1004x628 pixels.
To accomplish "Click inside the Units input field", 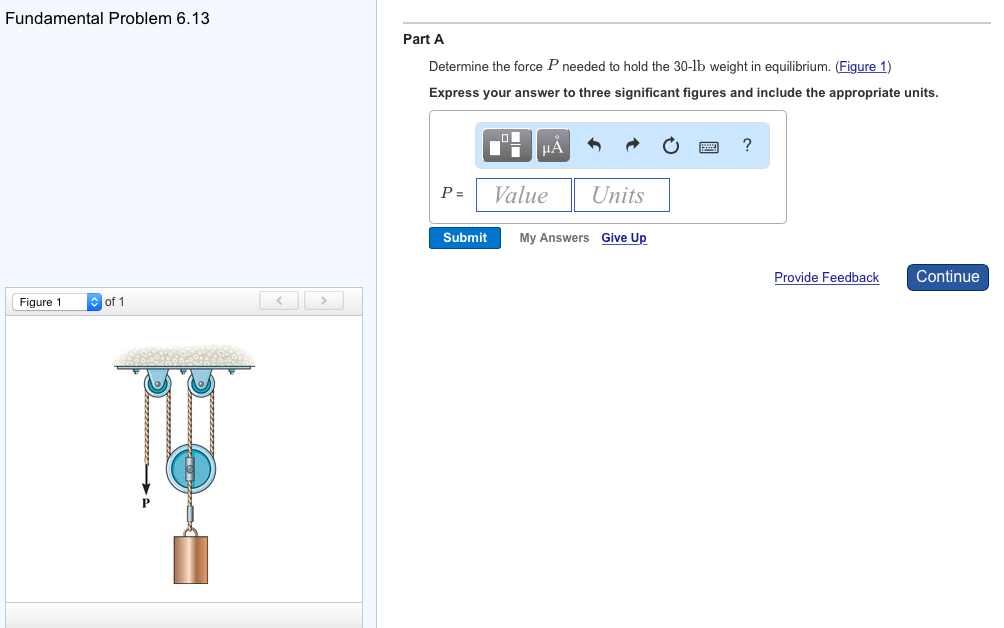I will tap(621, 194).
